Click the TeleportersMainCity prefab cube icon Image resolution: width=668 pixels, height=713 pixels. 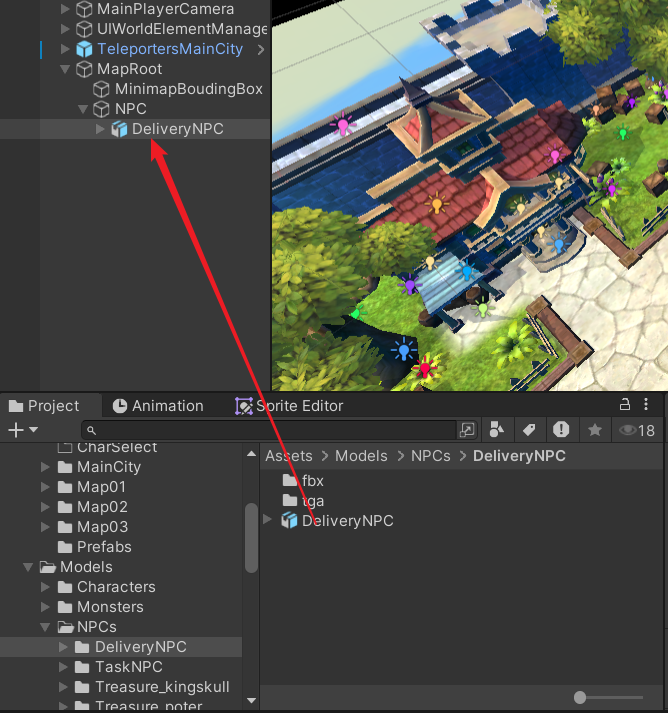(x=84, y=49)
